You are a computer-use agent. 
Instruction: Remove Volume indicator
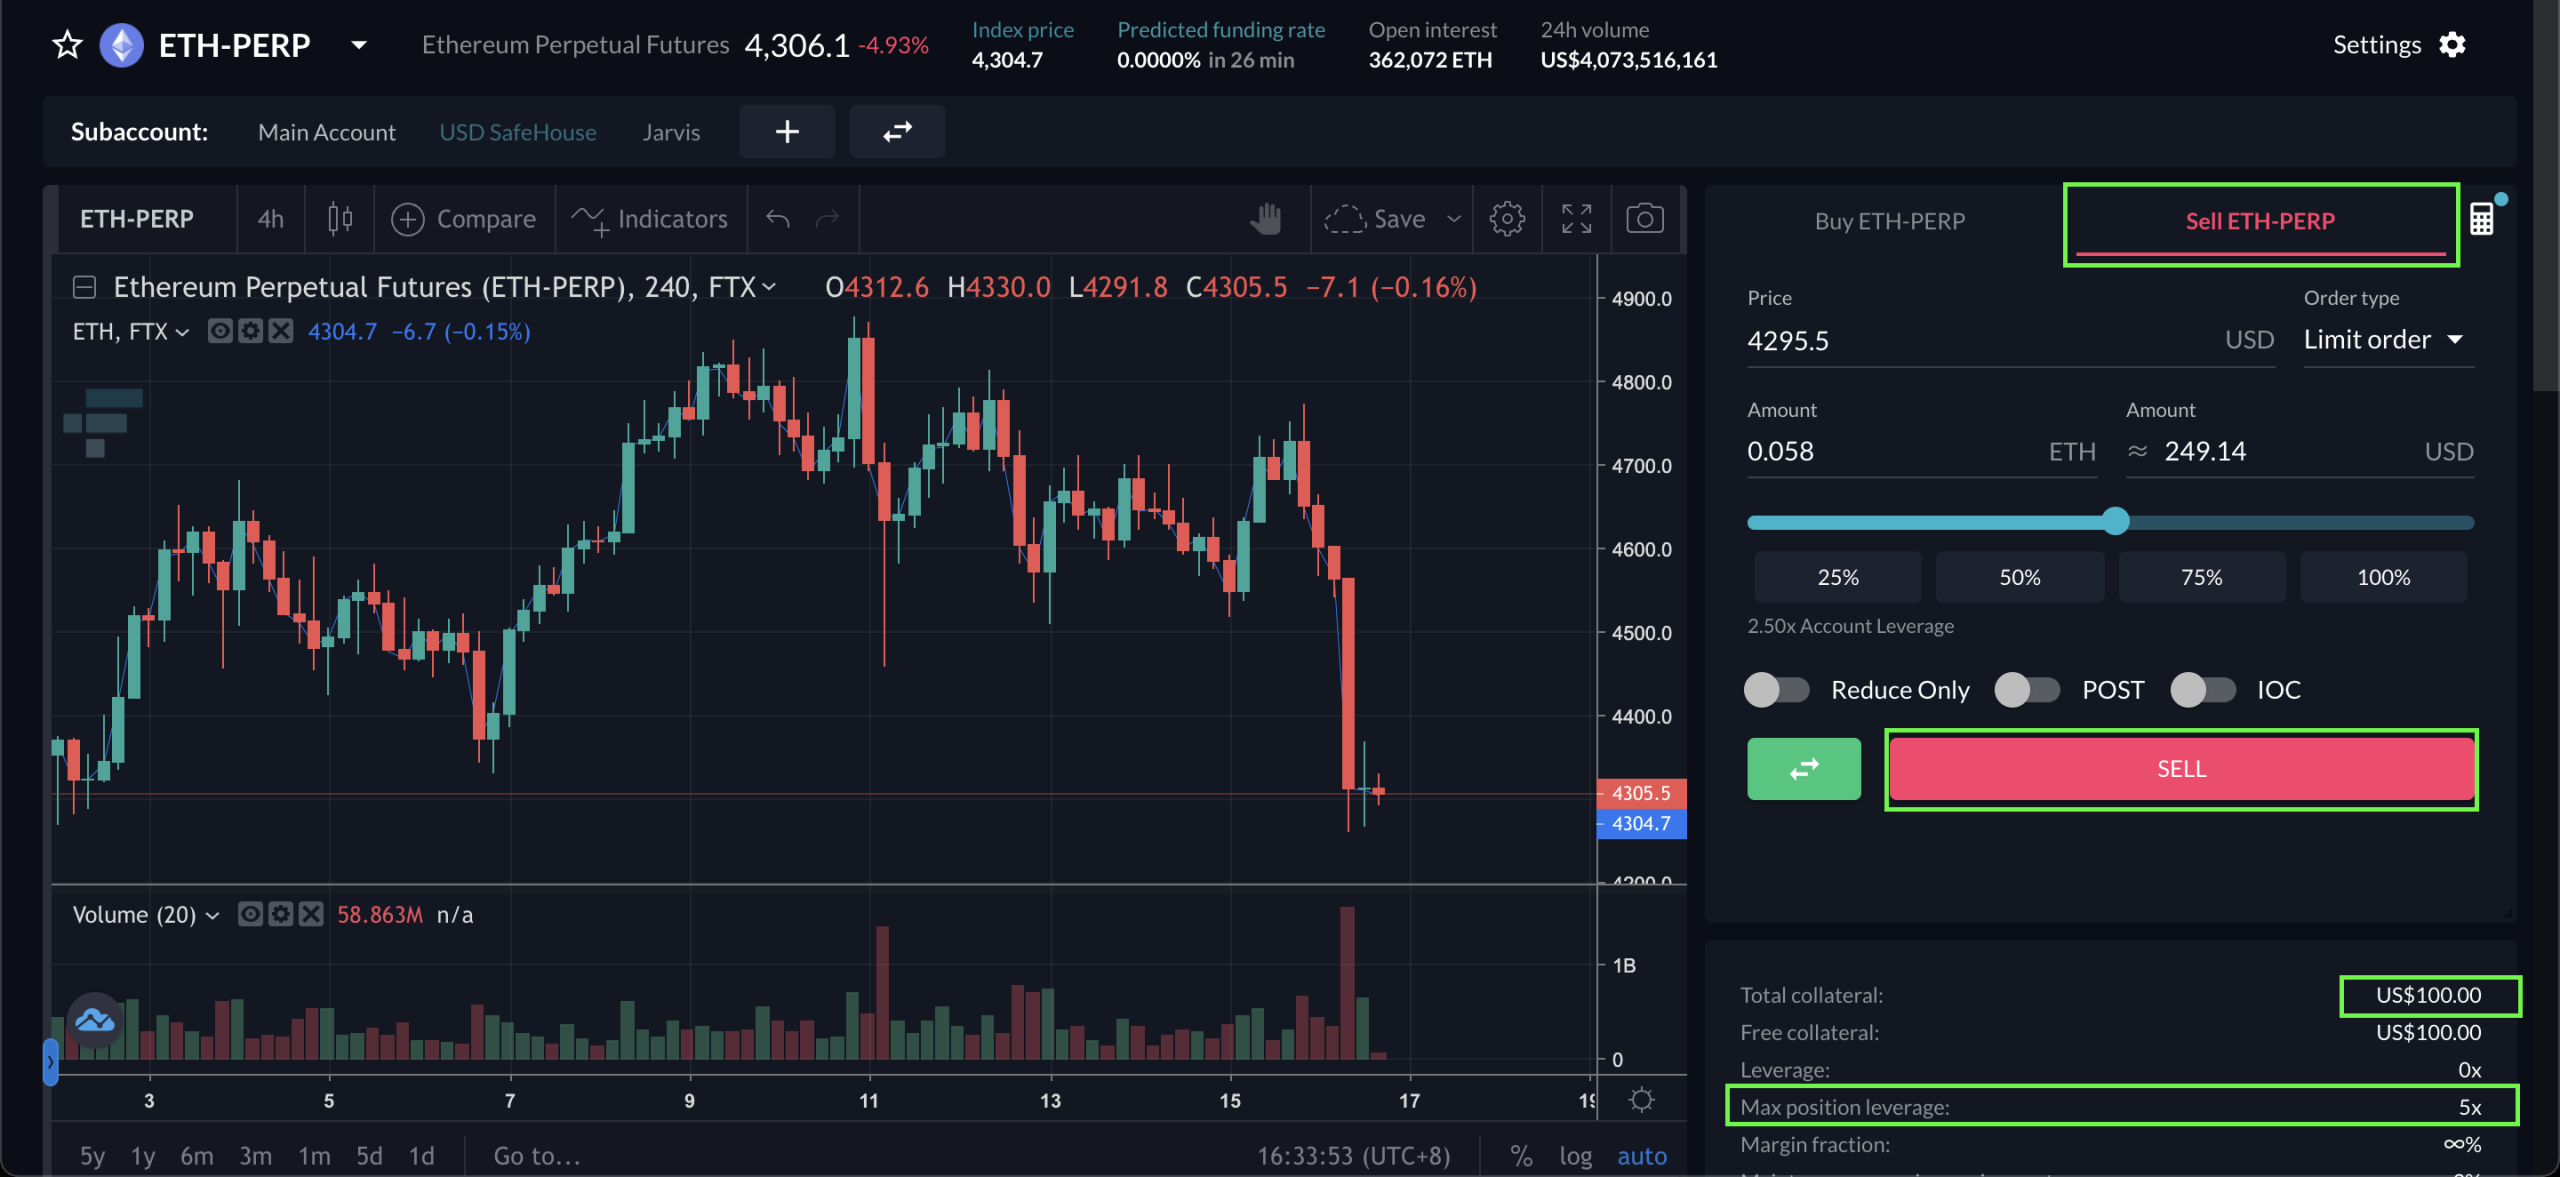(x=311, y=914)
